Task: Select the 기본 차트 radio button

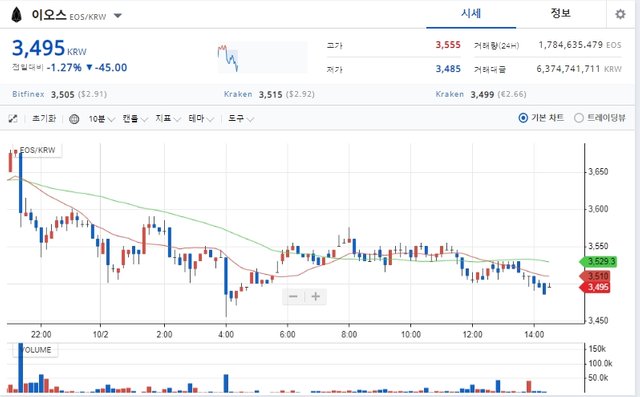Action: pos(523,118)
